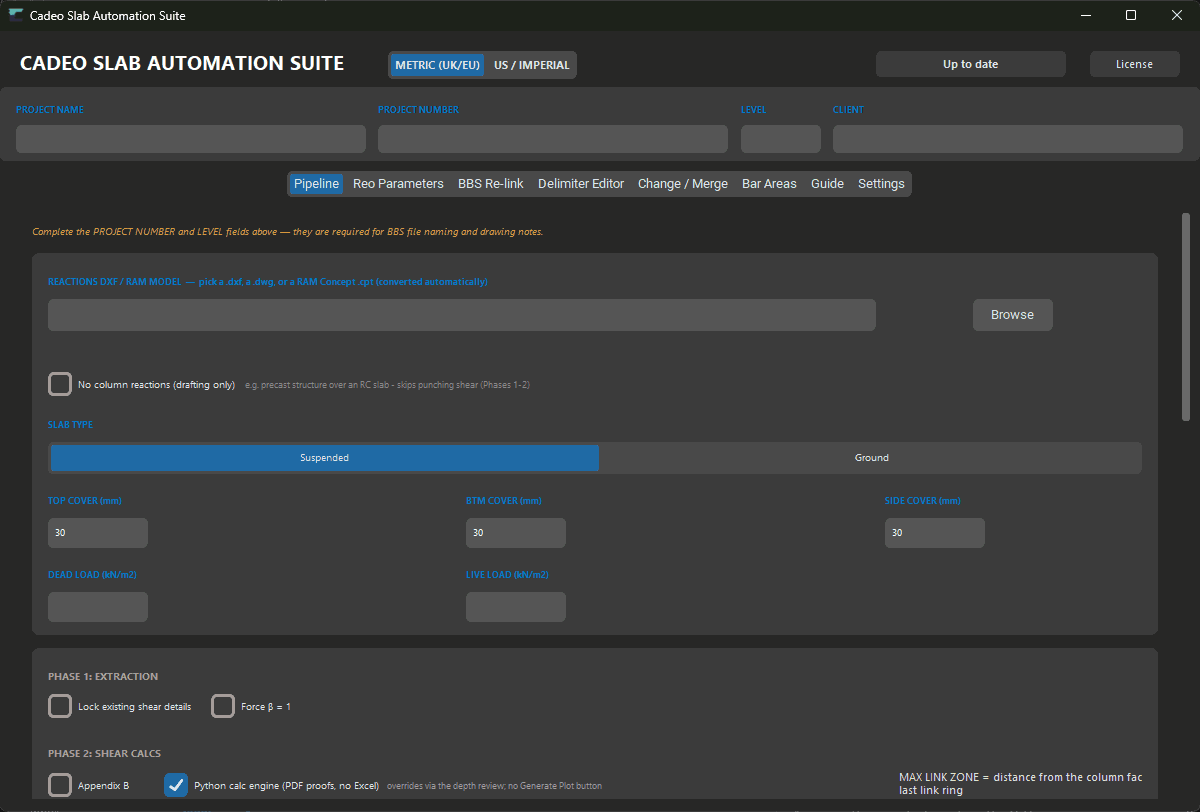Viewport: 1200px width, 812px height.
Task: Click the Up to date button
Action: coord(970,64)
